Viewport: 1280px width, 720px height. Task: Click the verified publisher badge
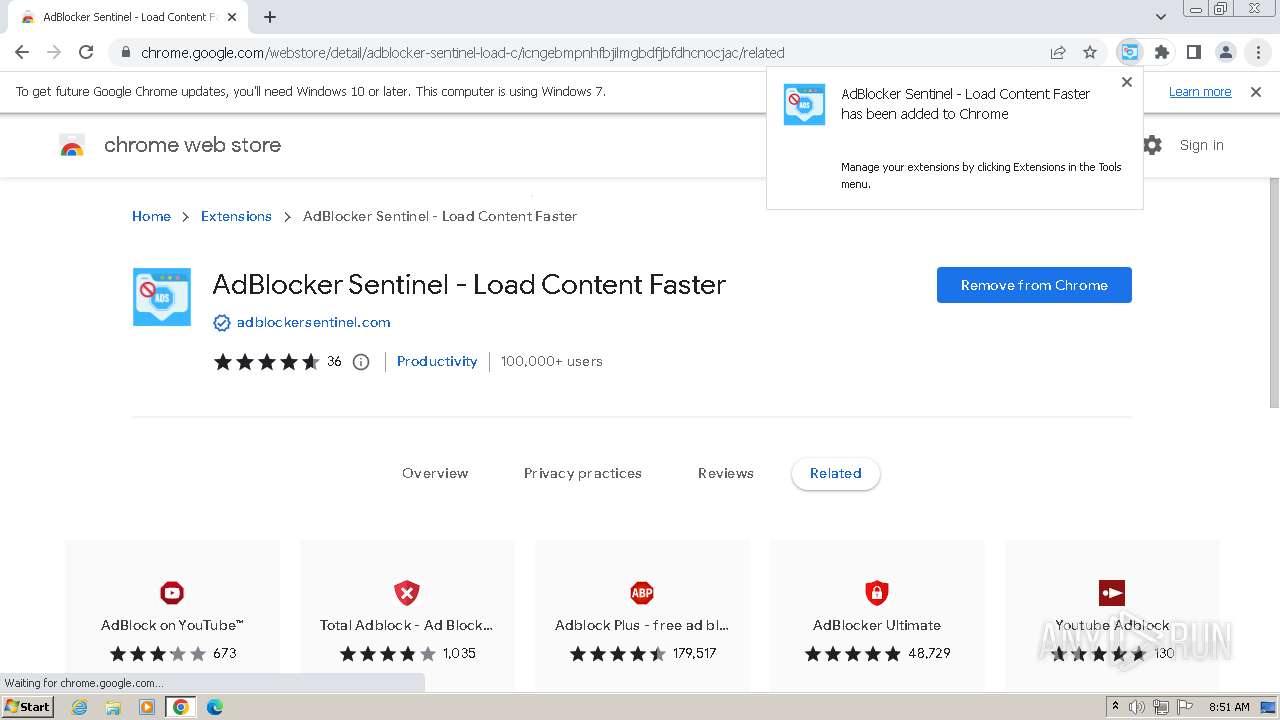221,322
